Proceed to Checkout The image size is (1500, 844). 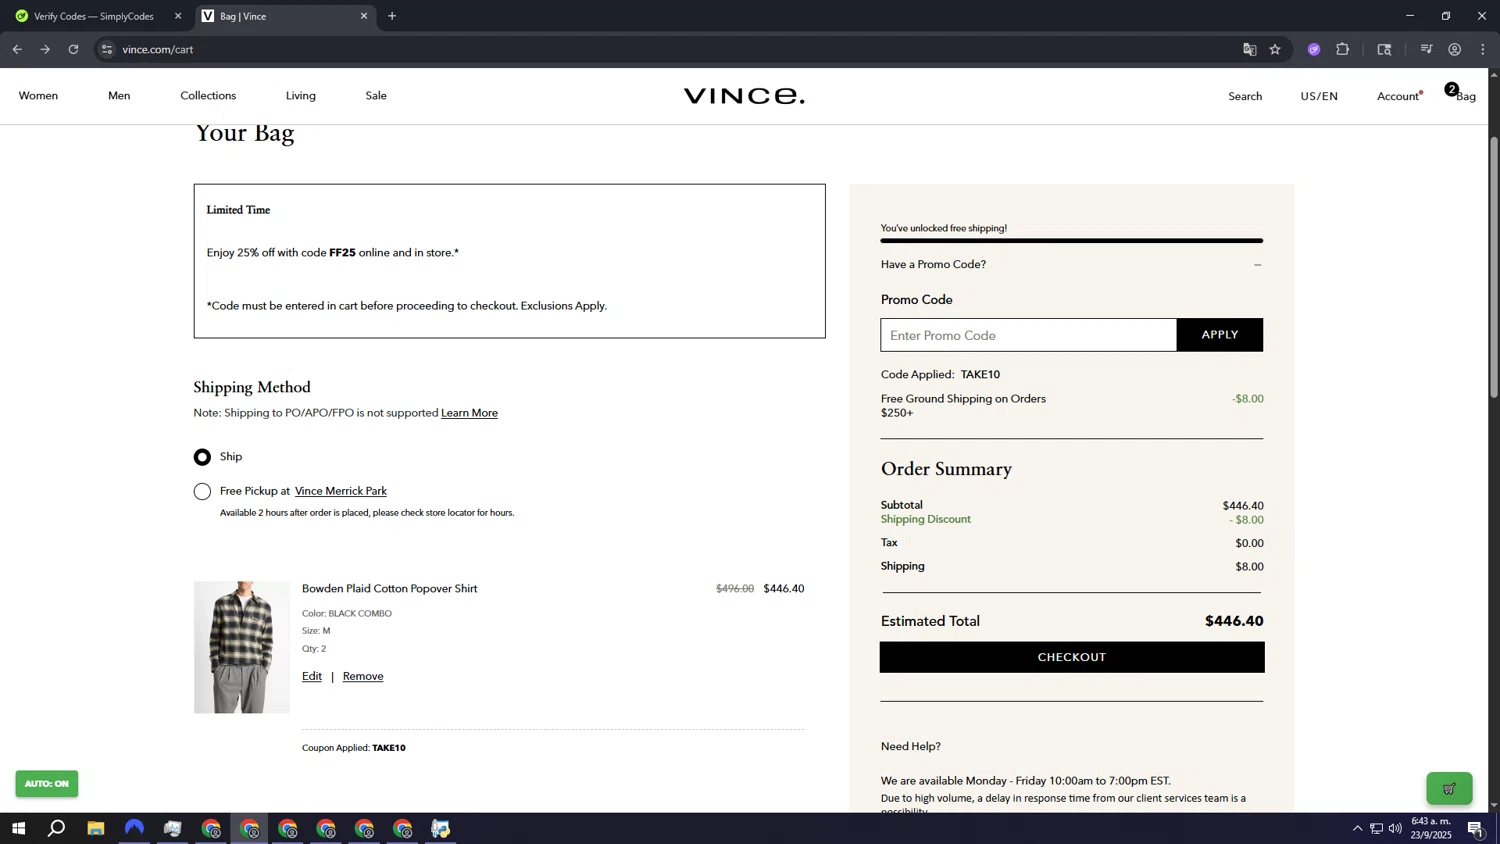tap(1071, 657)
